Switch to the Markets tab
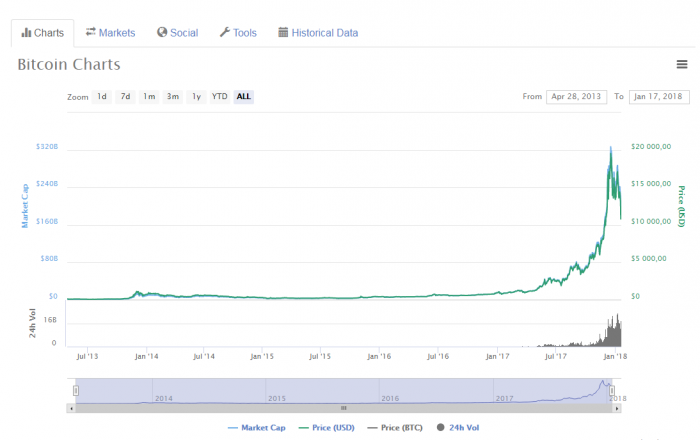 [110, 33]
